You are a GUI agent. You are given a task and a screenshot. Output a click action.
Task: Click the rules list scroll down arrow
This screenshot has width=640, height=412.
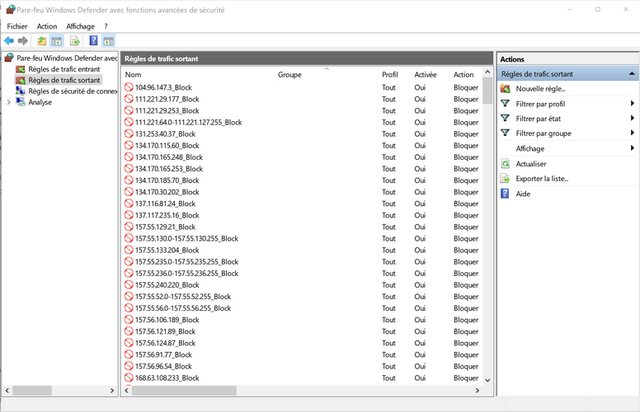pos(487,380)
